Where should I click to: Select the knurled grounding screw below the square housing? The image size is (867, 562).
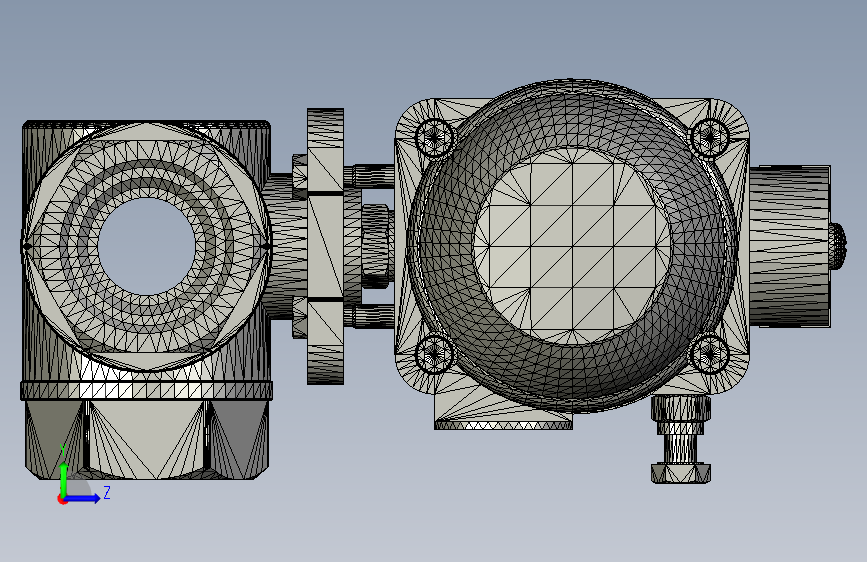[681, 440]
